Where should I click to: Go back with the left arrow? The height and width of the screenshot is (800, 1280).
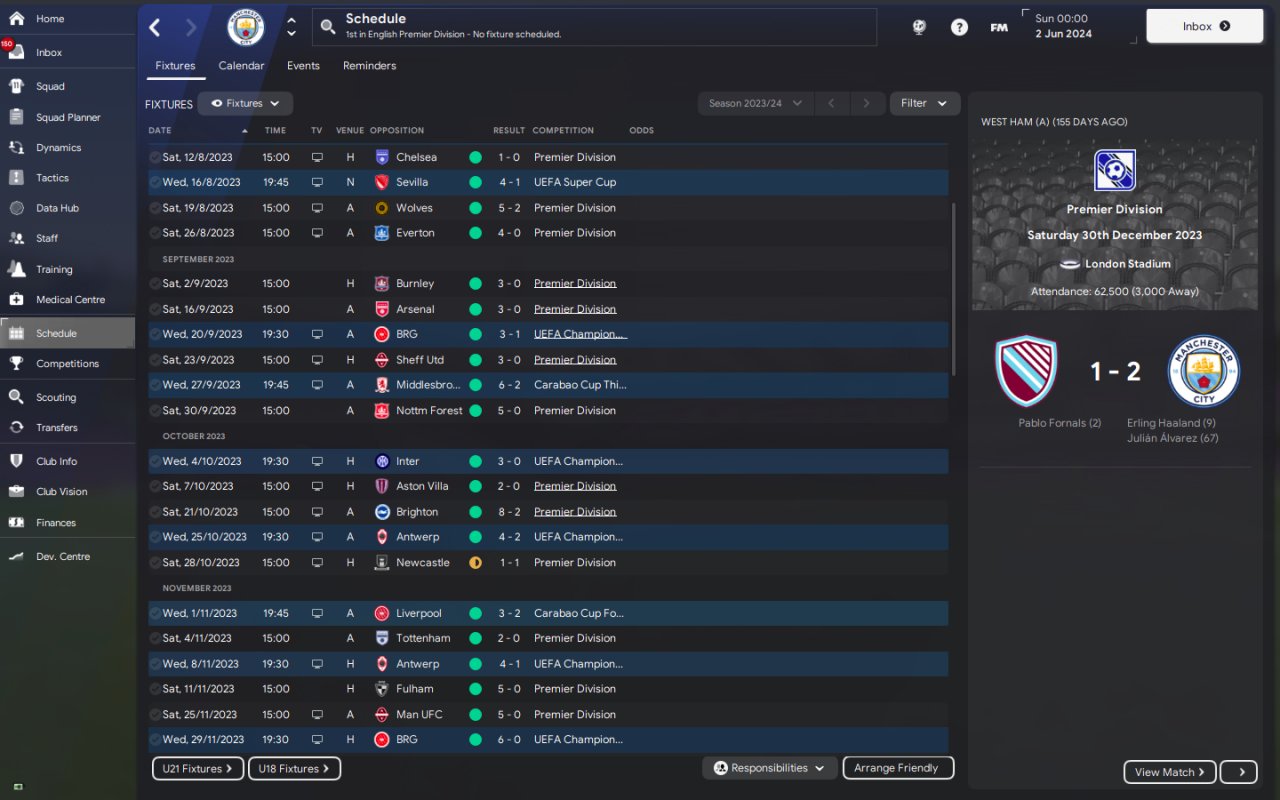click(x=155, y=27)
